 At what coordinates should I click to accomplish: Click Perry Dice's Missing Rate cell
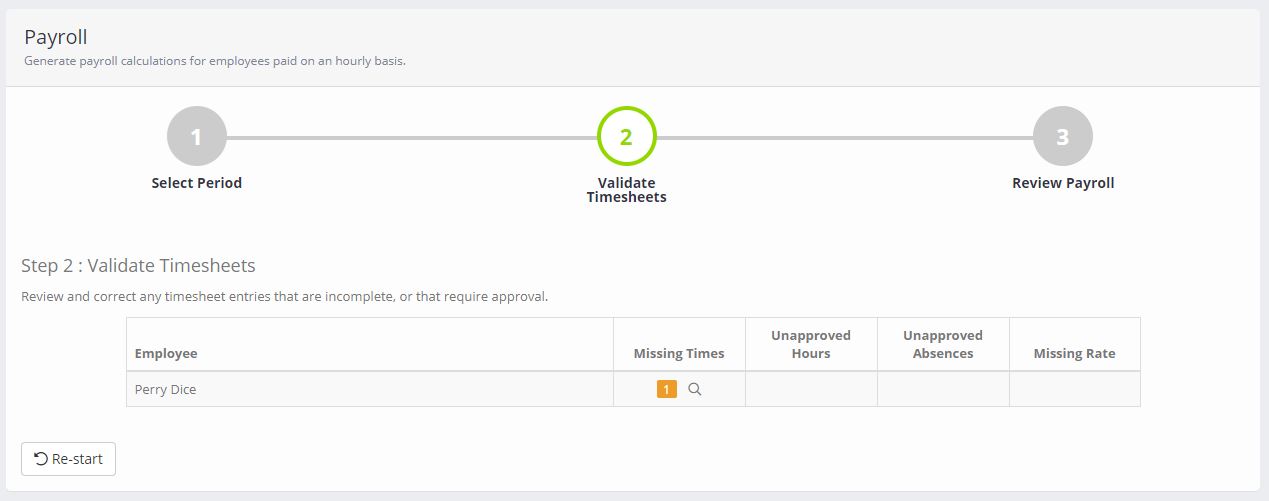click(x=1075, y=390)
